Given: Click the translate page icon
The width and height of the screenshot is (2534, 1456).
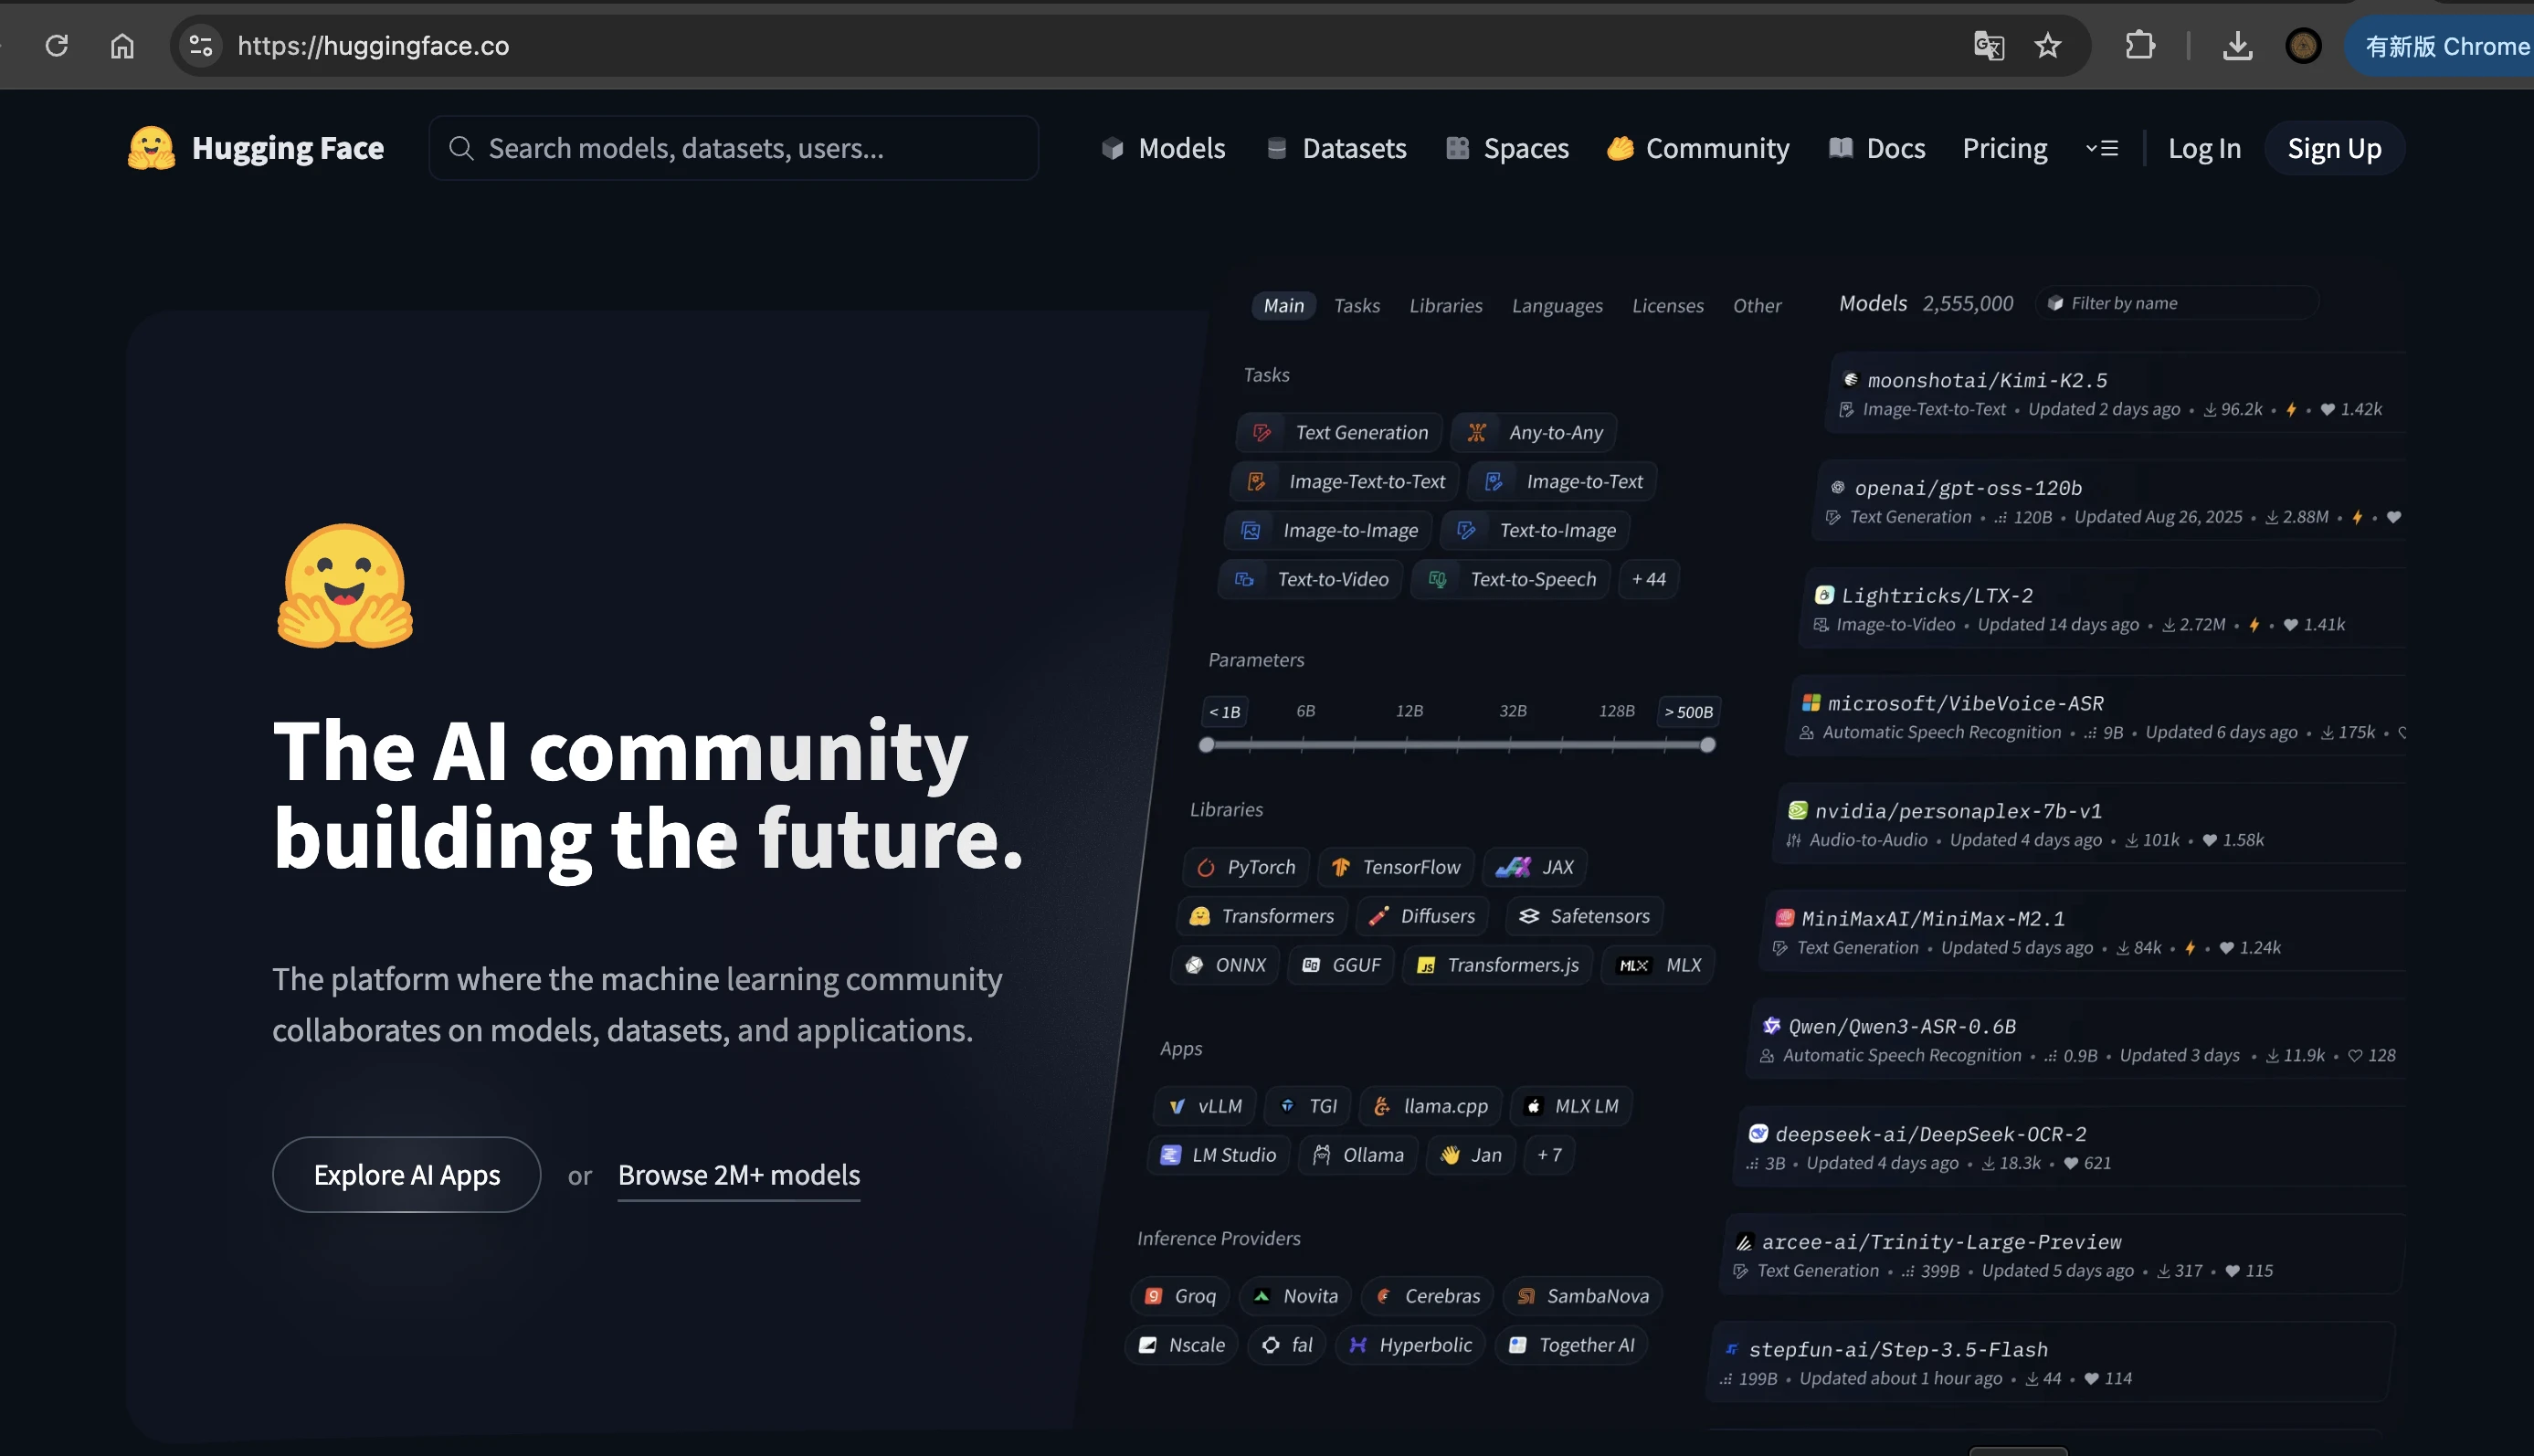Looking at the screenshot, I should 1988,46.
